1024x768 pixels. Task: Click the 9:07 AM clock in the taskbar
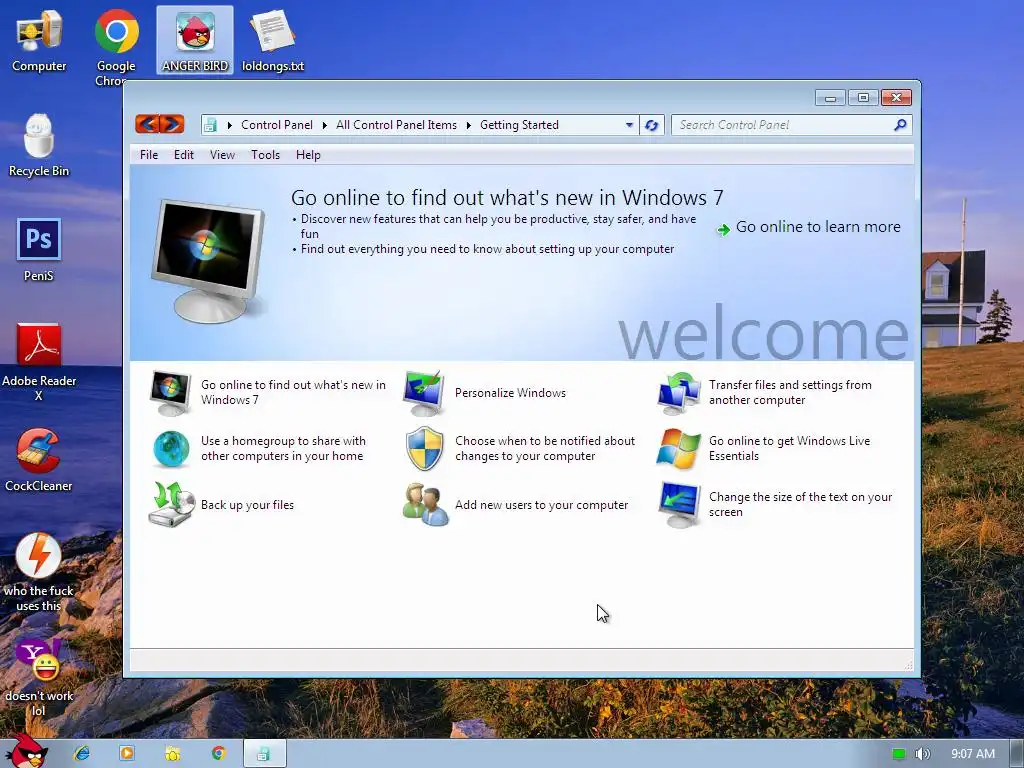[973, 754]
